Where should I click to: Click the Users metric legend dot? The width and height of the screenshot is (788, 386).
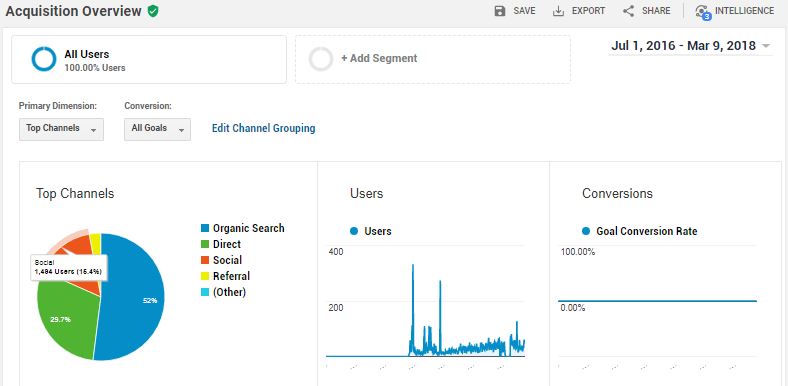click(354, 231)
